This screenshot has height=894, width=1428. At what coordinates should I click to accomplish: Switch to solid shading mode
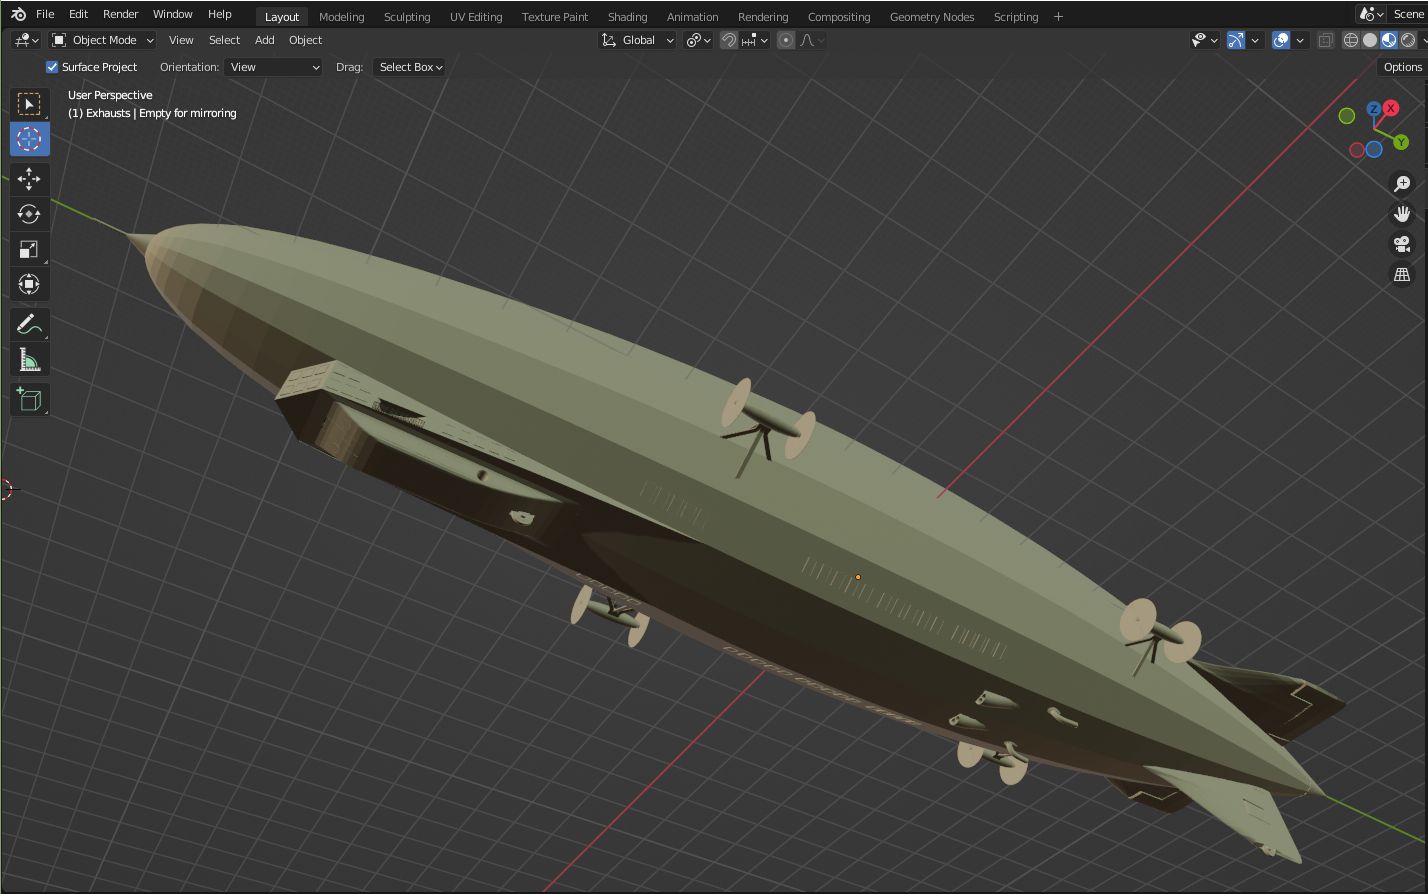[1370, 40]
